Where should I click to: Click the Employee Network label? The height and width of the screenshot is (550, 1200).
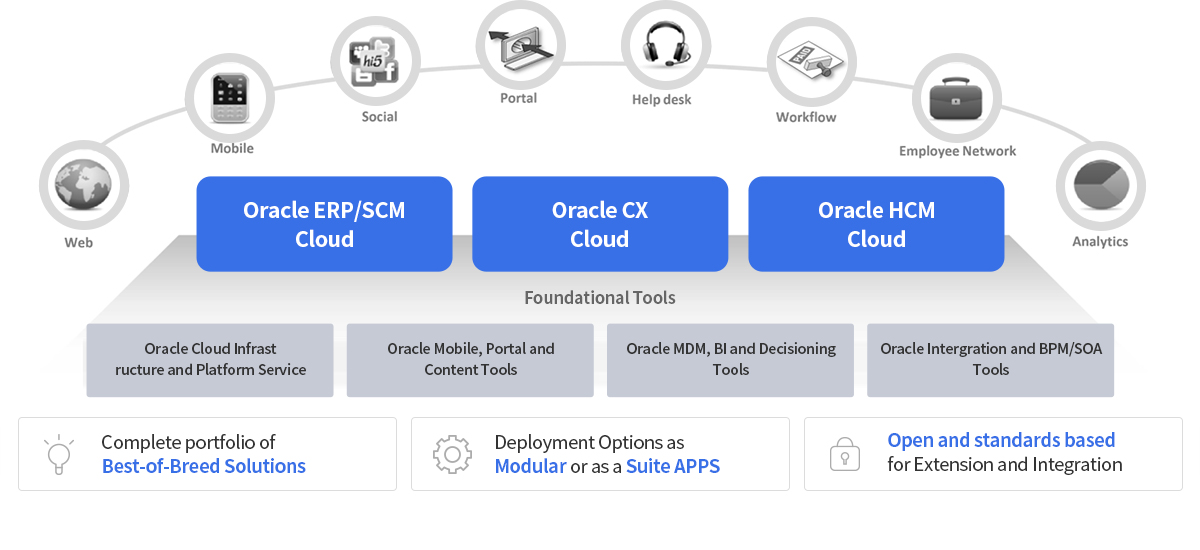tap(957, 151)
